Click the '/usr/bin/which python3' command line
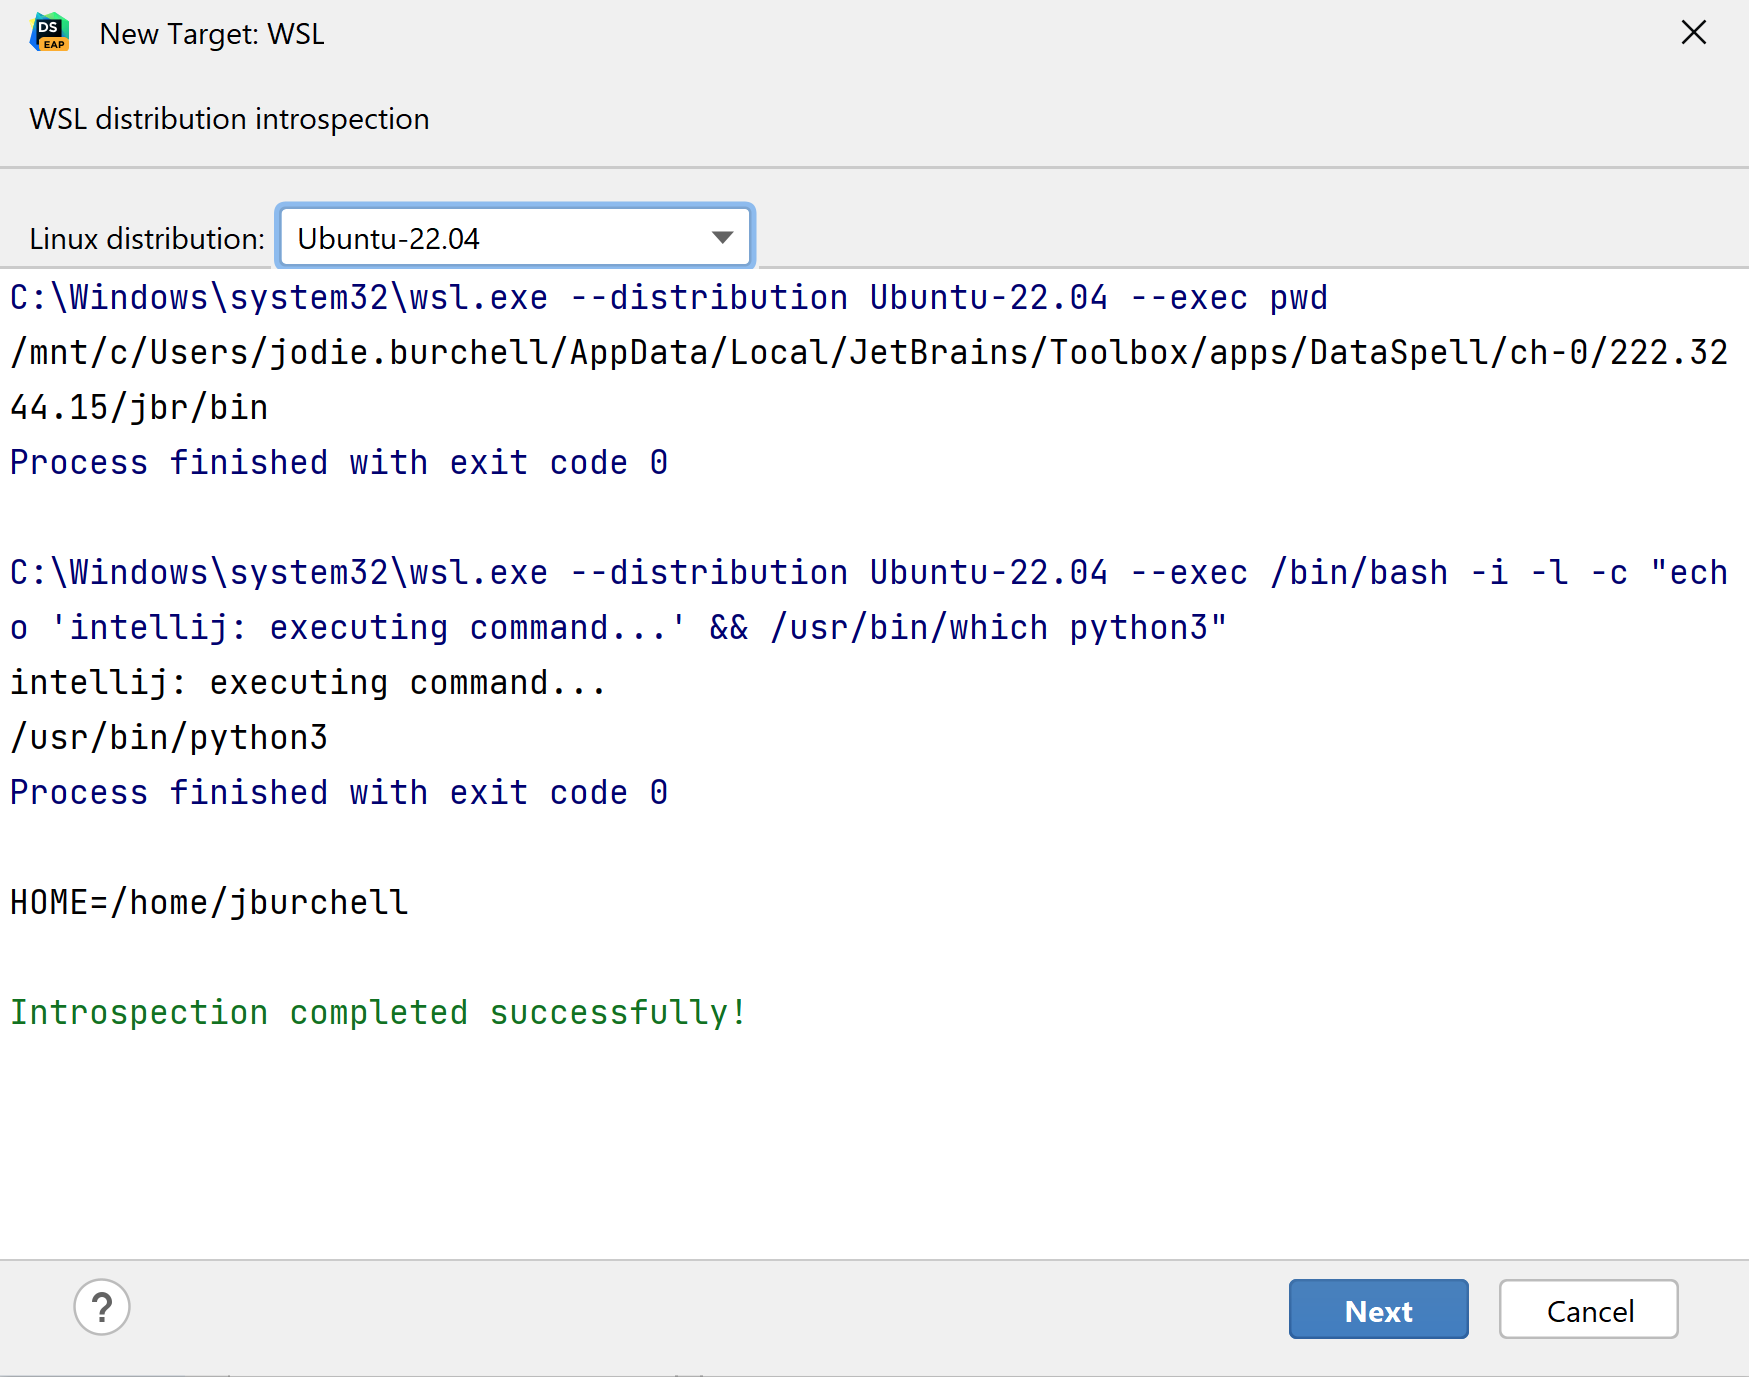The height and width of the screenshot is (1377, 1749). [619, 628]
